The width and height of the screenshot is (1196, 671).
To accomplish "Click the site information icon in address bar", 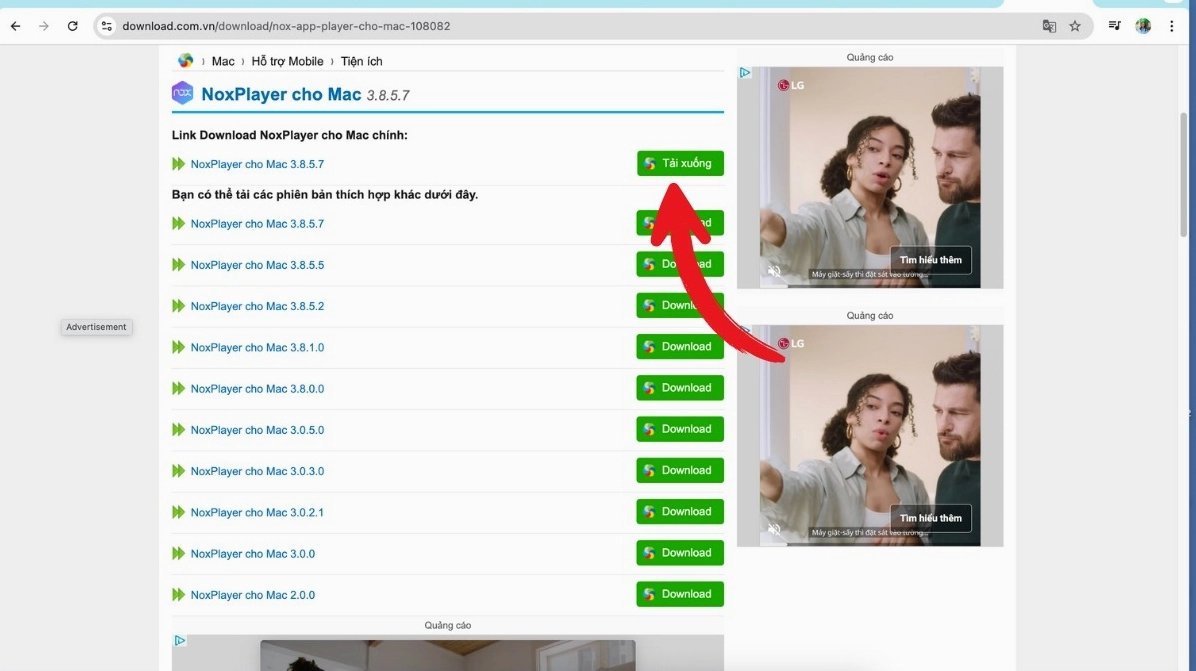I will click(x=106, y=26).
